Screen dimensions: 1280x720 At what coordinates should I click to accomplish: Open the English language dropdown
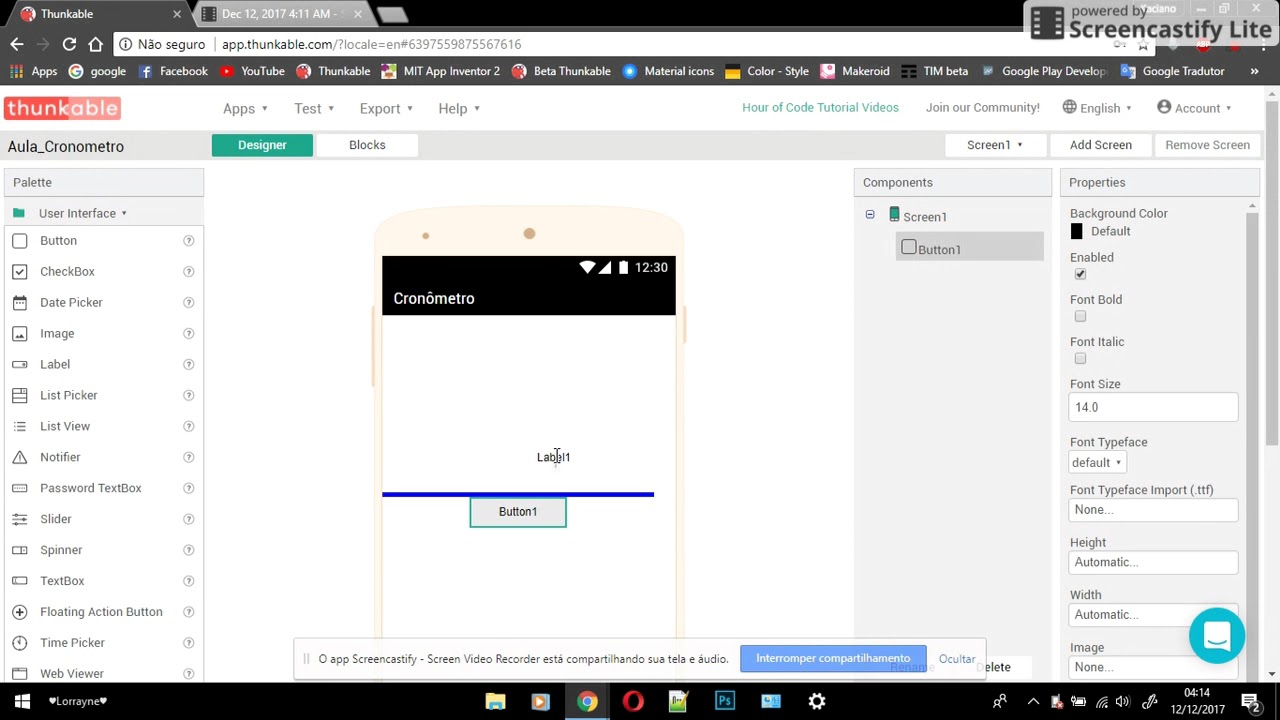click(1097, 108)
